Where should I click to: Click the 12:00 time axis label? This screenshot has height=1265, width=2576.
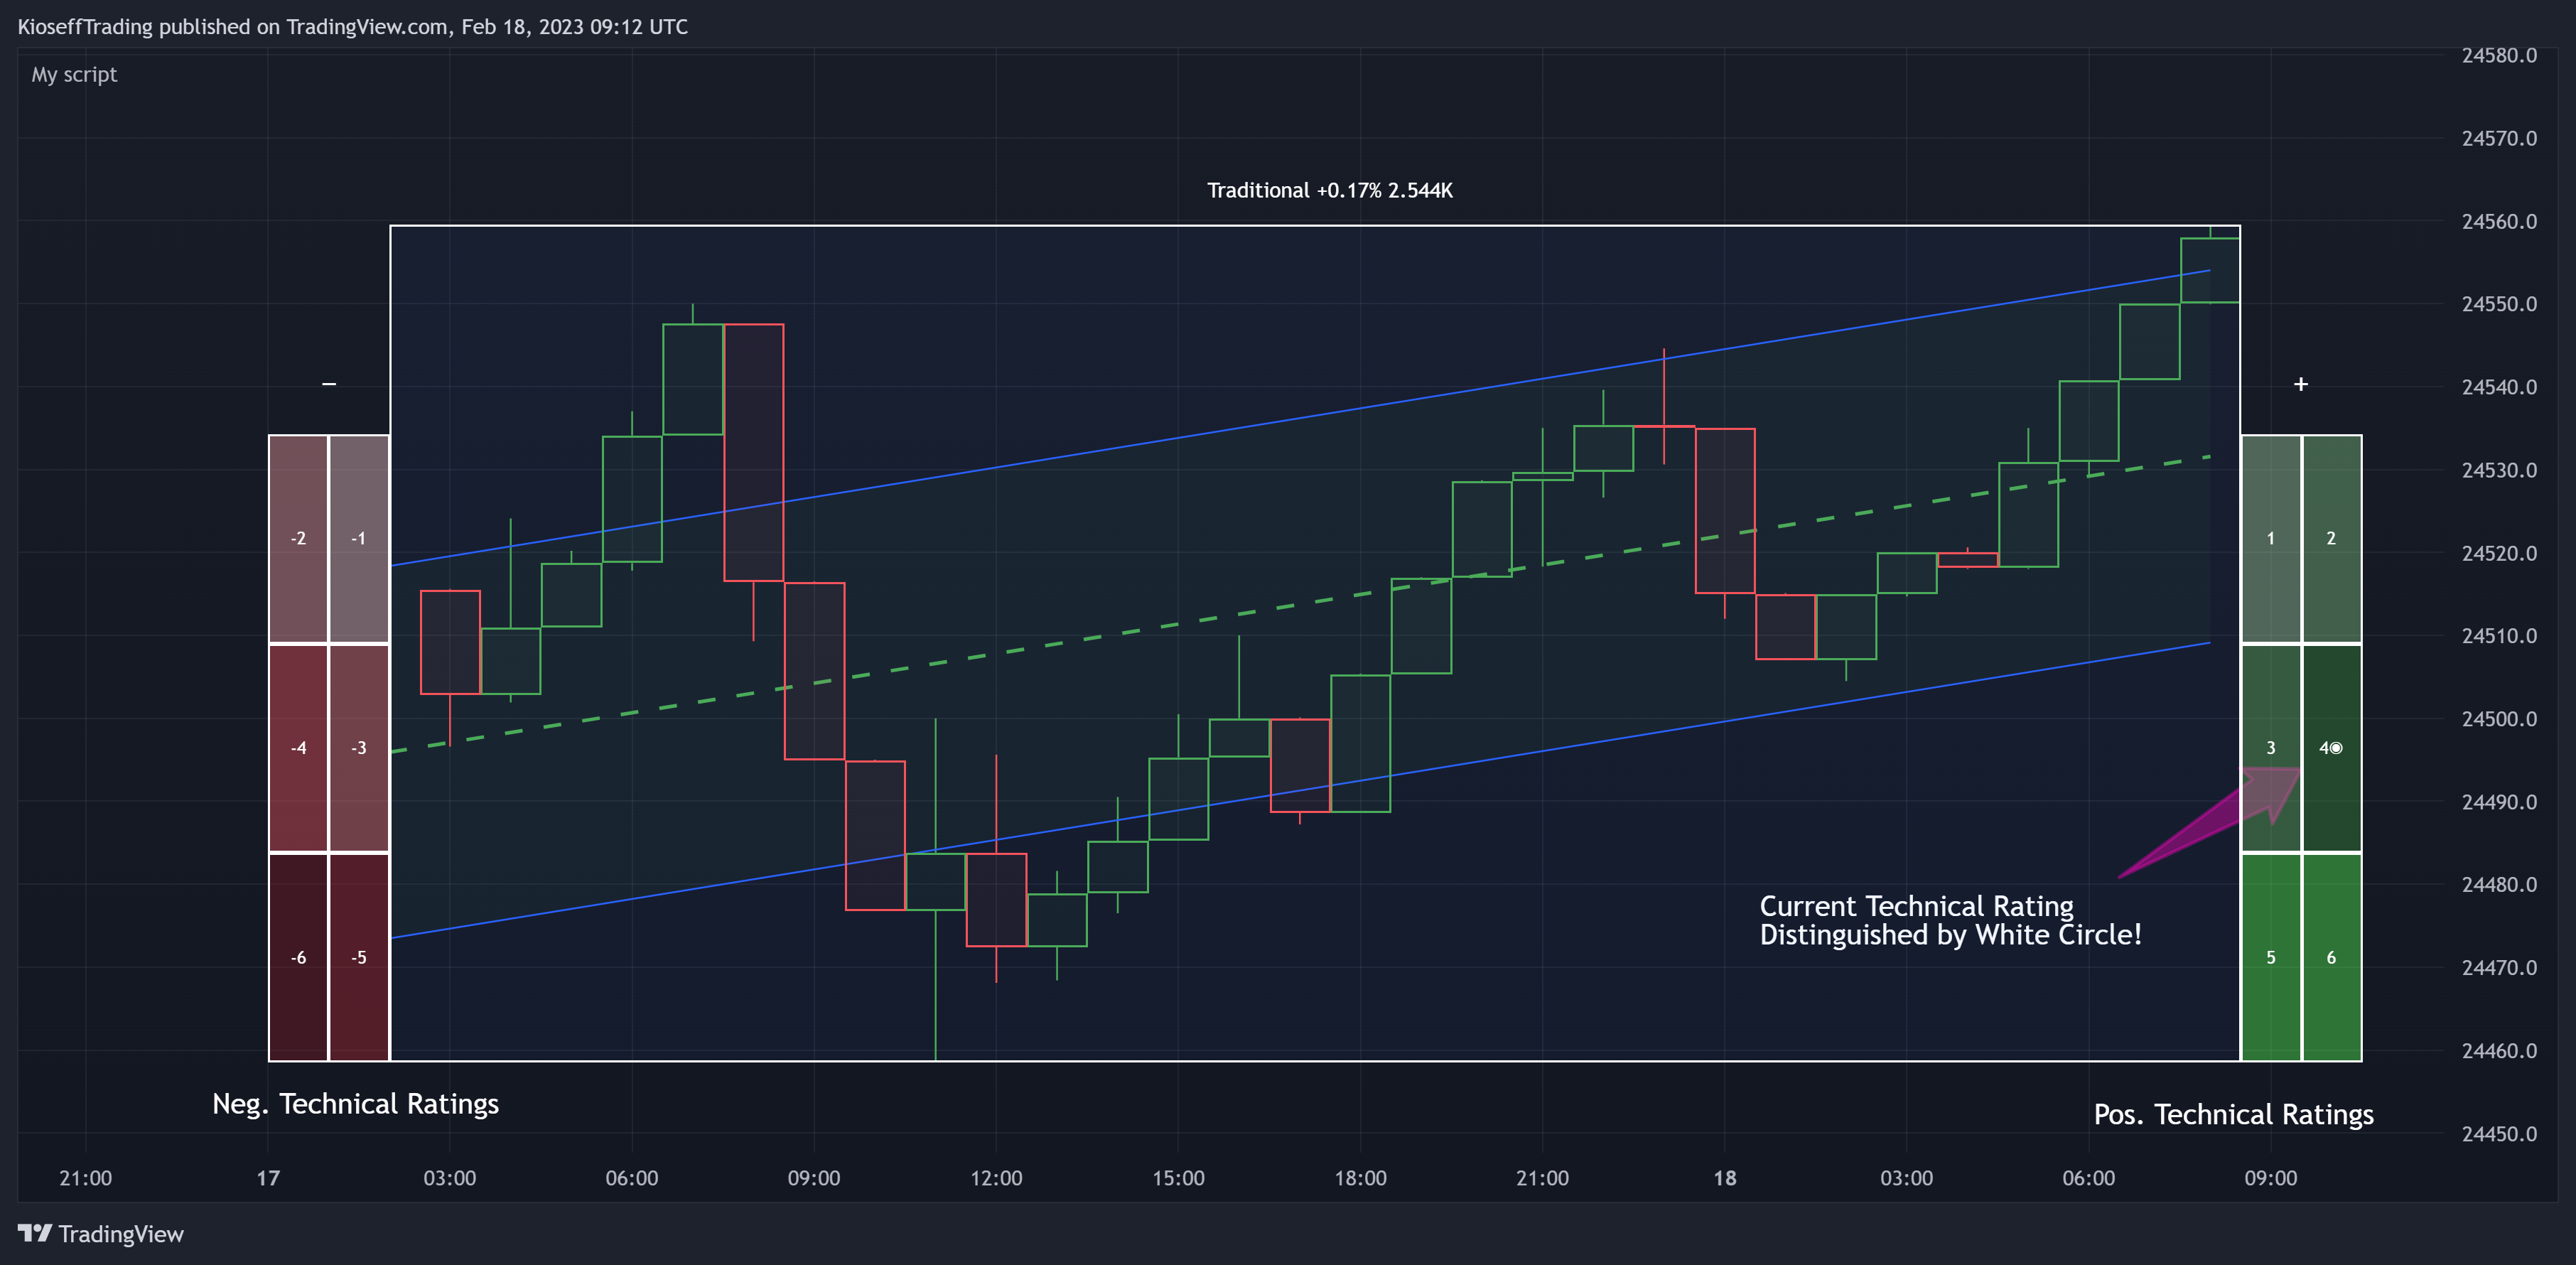(x=996, y=1178)
